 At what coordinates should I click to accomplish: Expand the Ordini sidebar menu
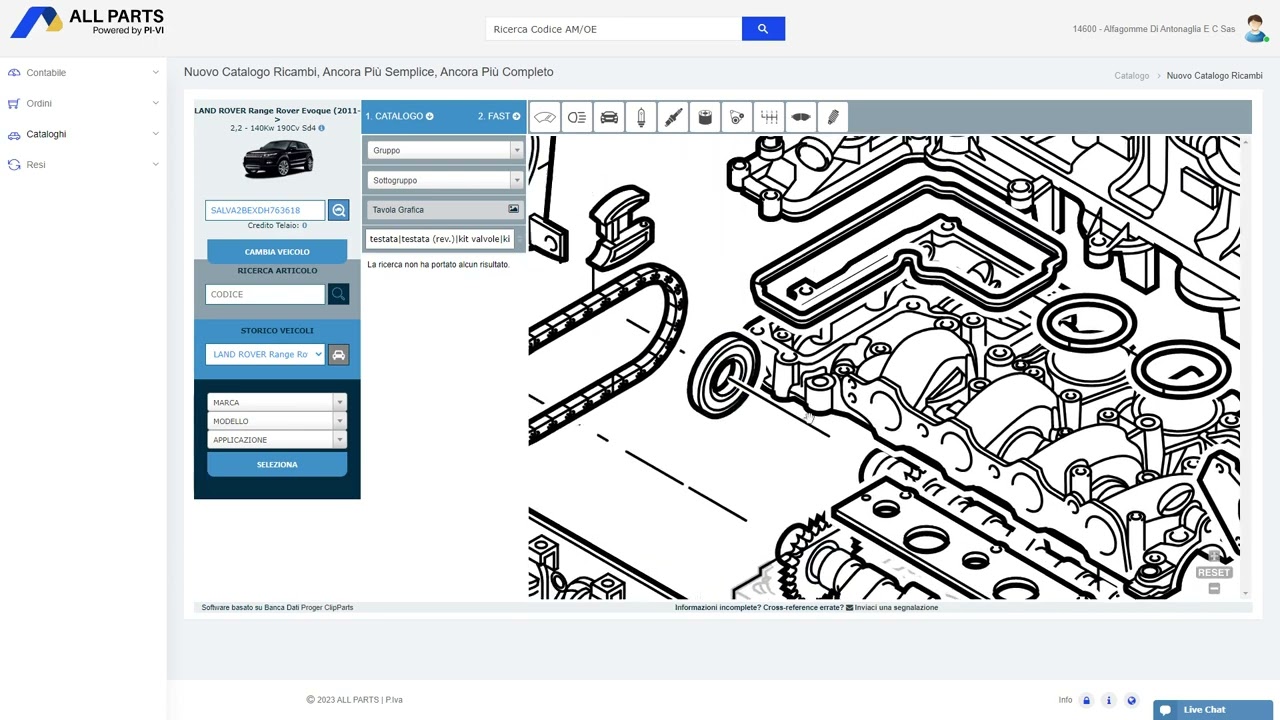click(x=83, y=103)
